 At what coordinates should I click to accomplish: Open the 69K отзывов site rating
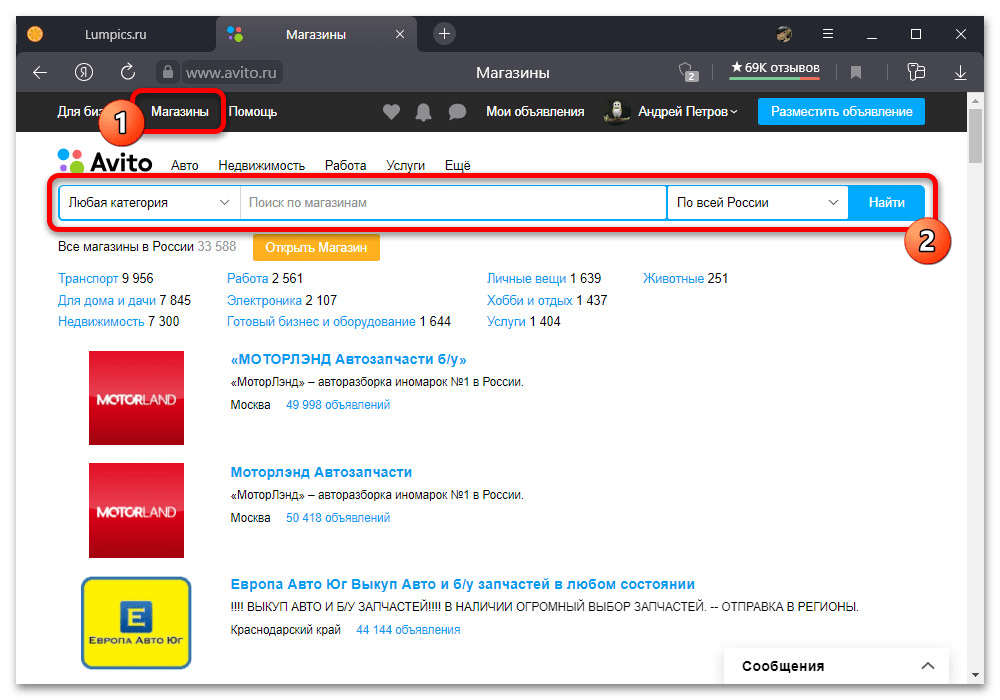click(775, 68)
